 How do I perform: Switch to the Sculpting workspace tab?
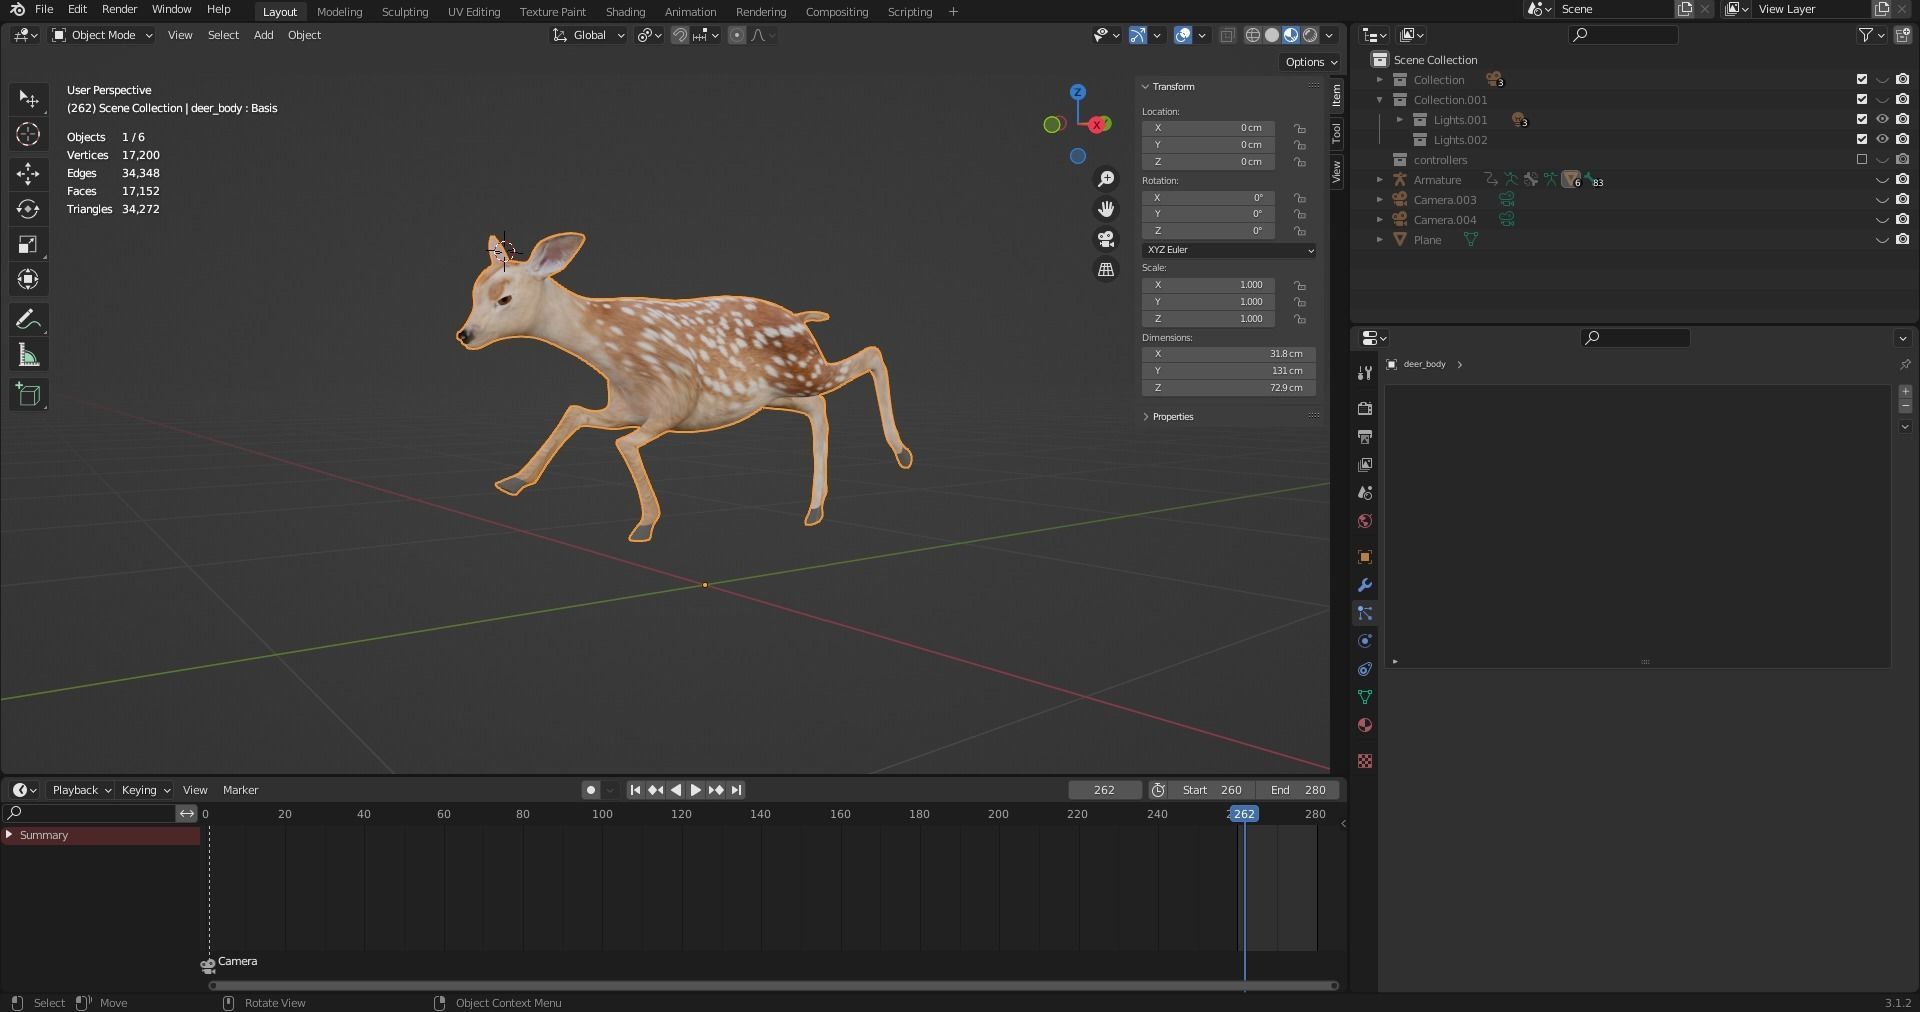point(405,12)
